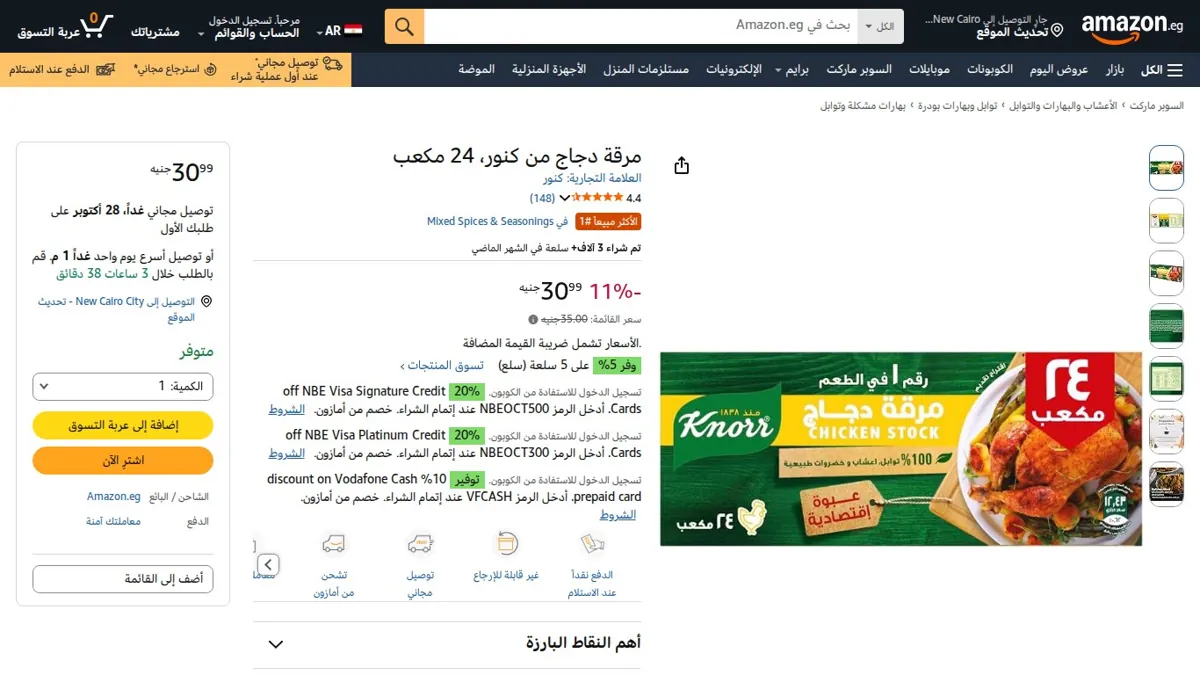
Task: Click 'Amazon.eg' seller link in buy box
Action: coord(113,496)
